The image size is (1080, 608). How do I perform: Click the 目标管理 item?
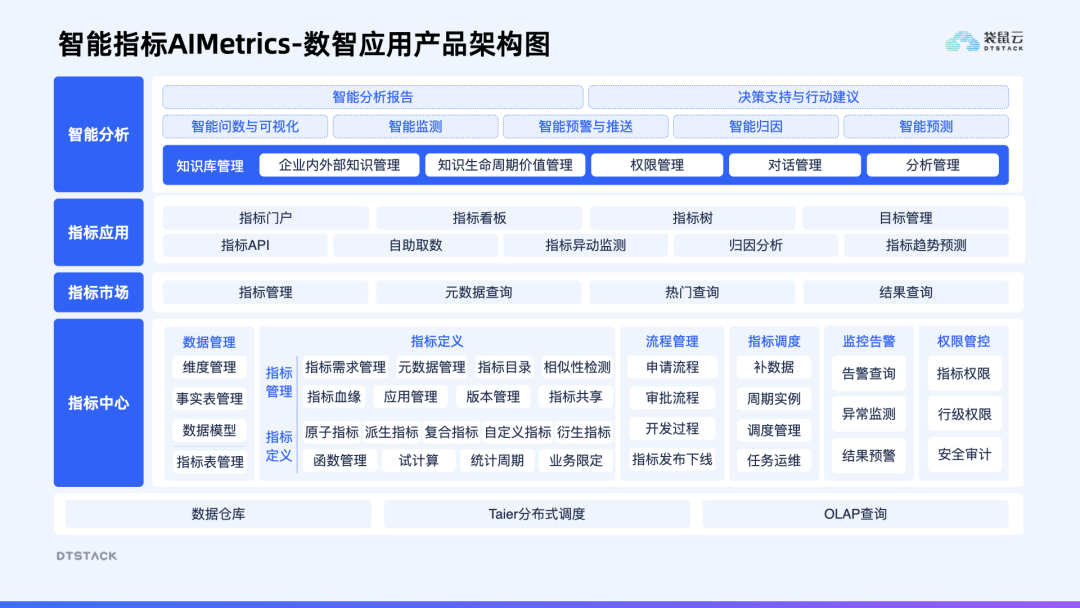coord(906,218)
